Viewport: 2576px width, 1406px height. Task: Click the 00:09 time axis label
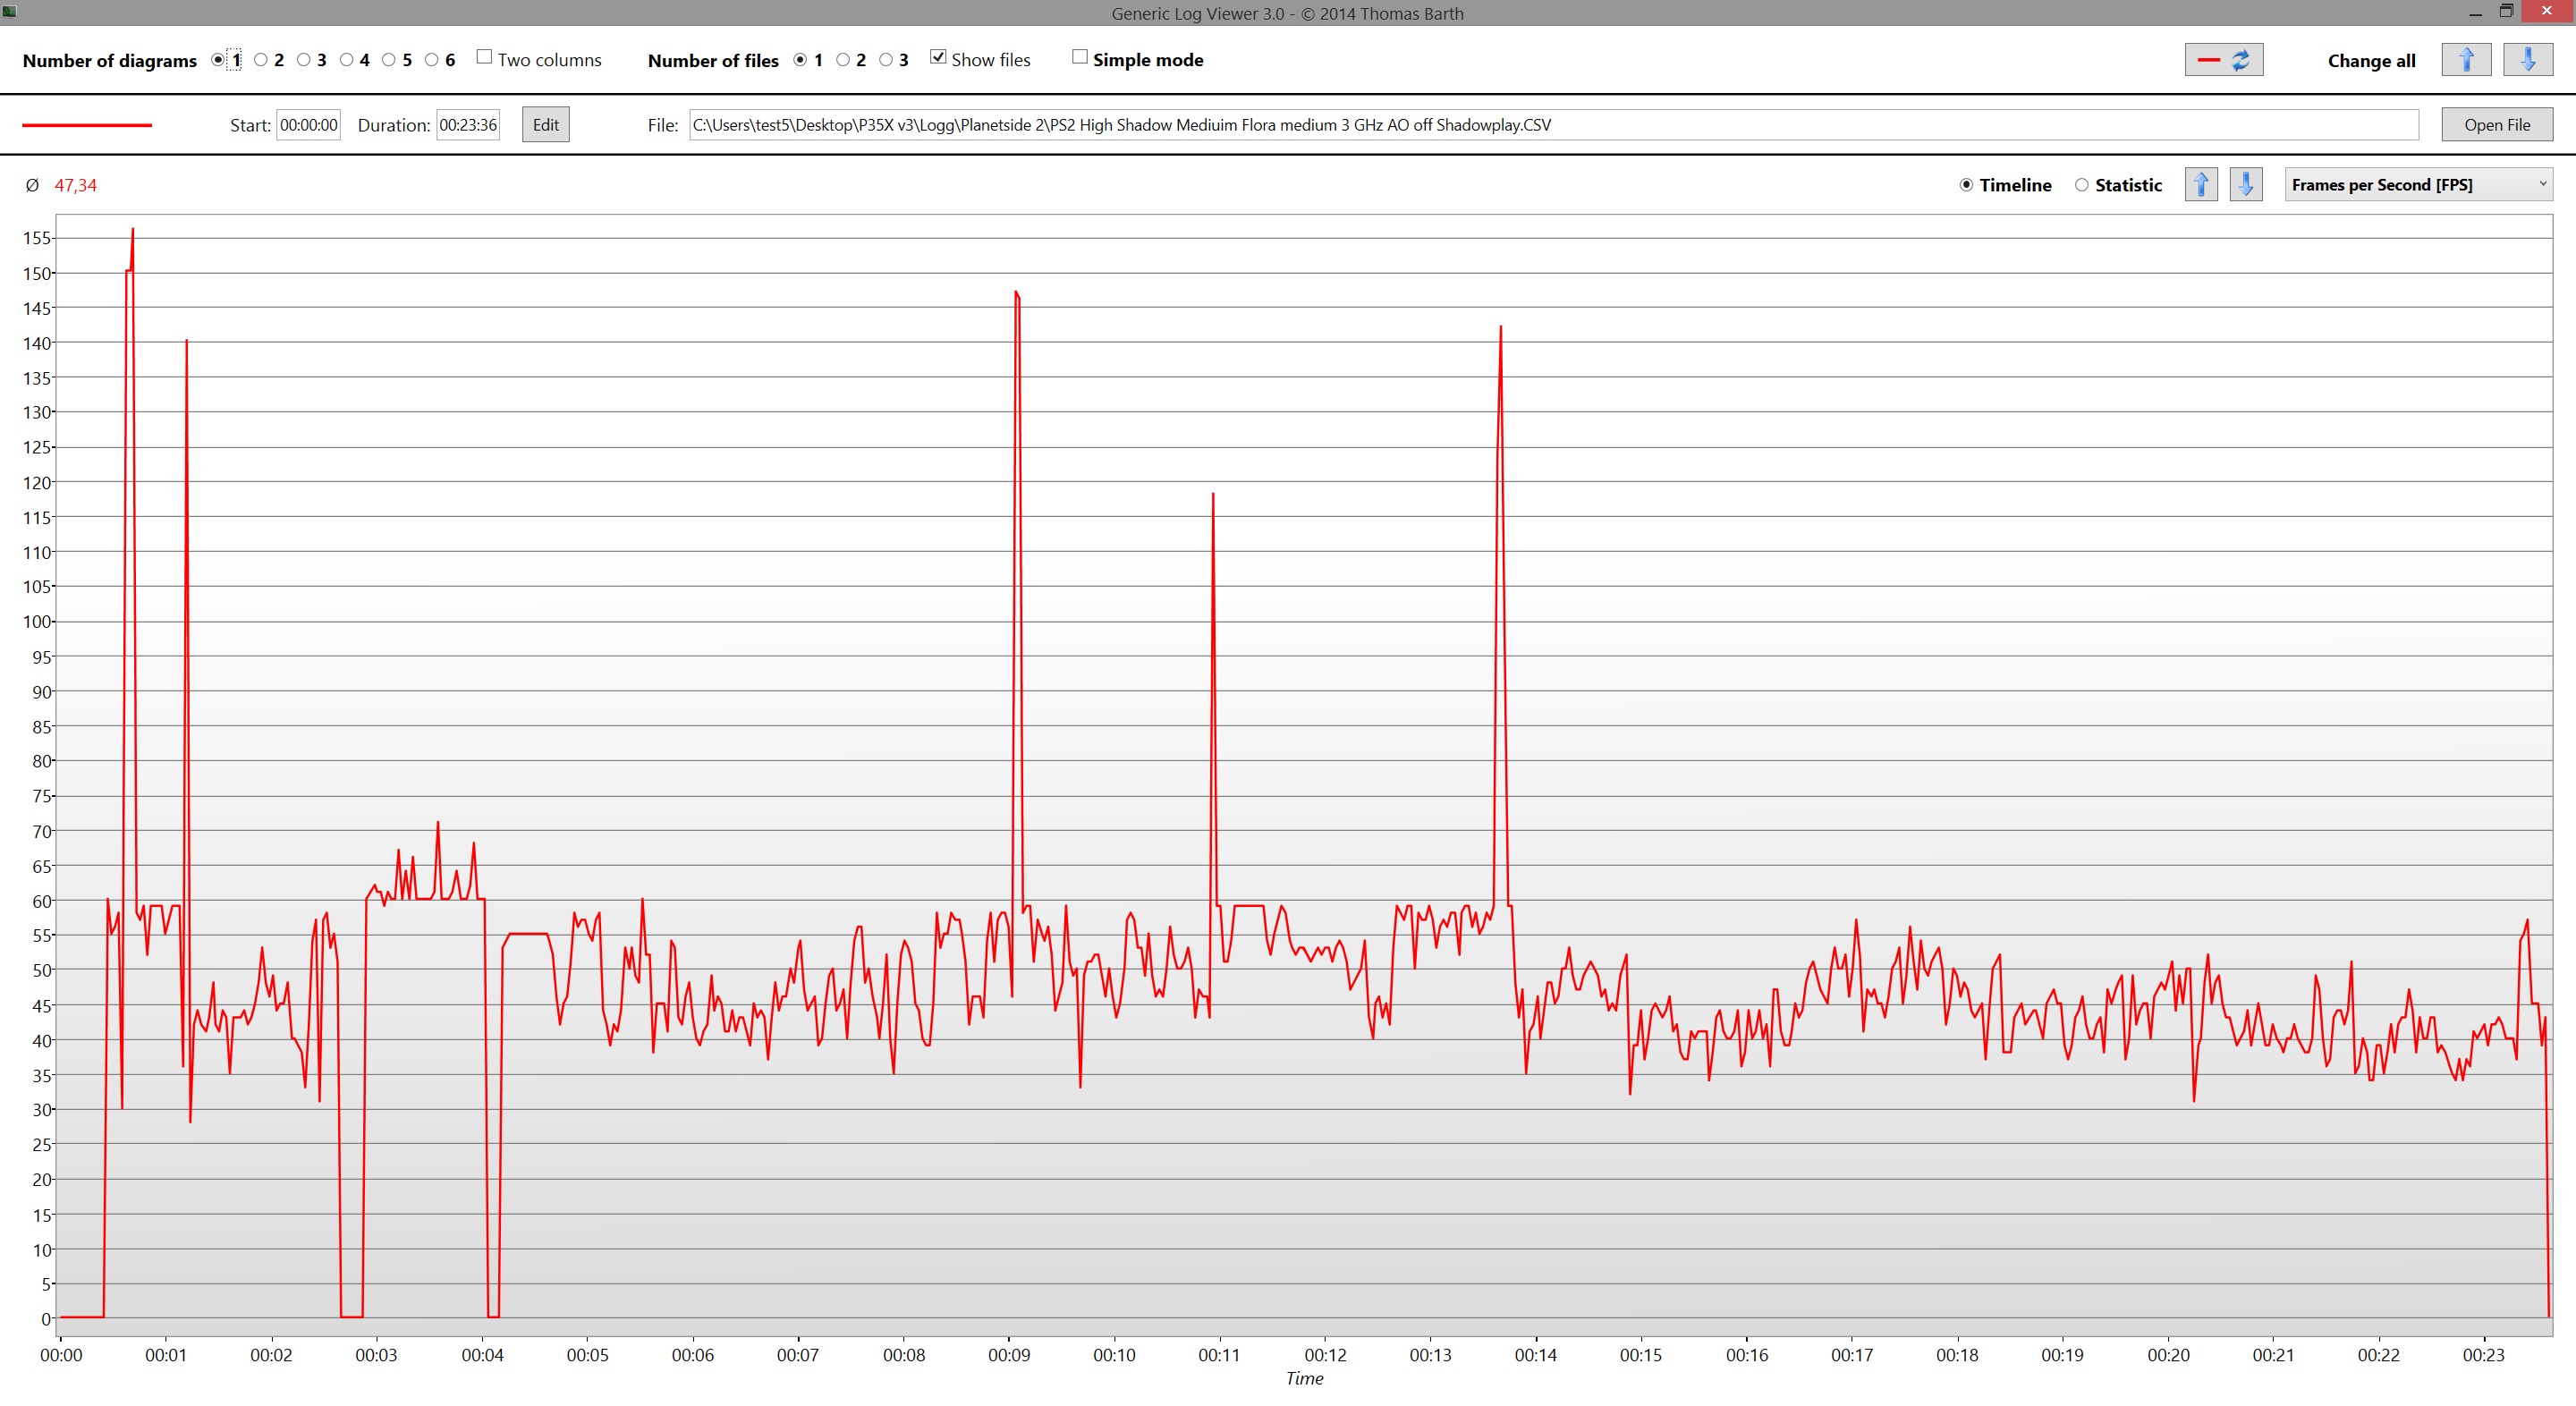click(1009, 1355)
